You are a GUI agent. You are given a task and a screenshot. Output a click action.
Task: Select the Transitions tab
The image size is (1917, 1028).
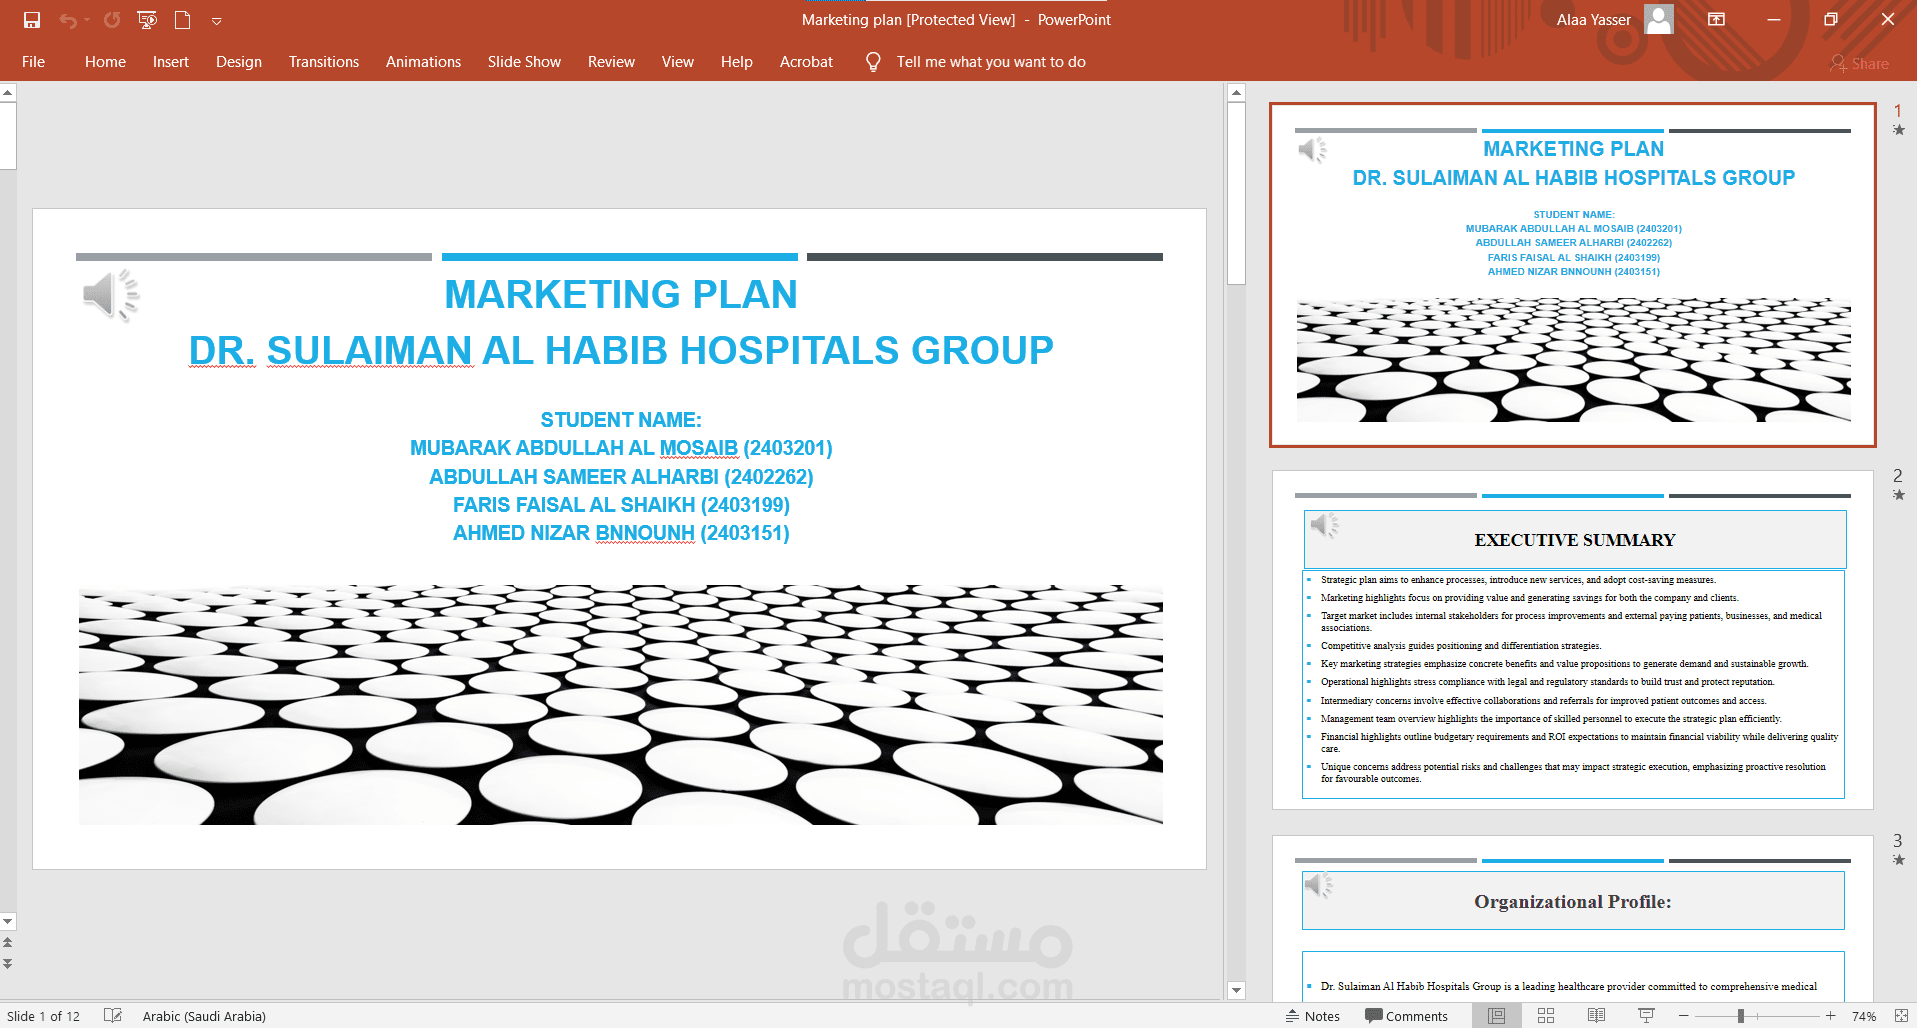324,62
